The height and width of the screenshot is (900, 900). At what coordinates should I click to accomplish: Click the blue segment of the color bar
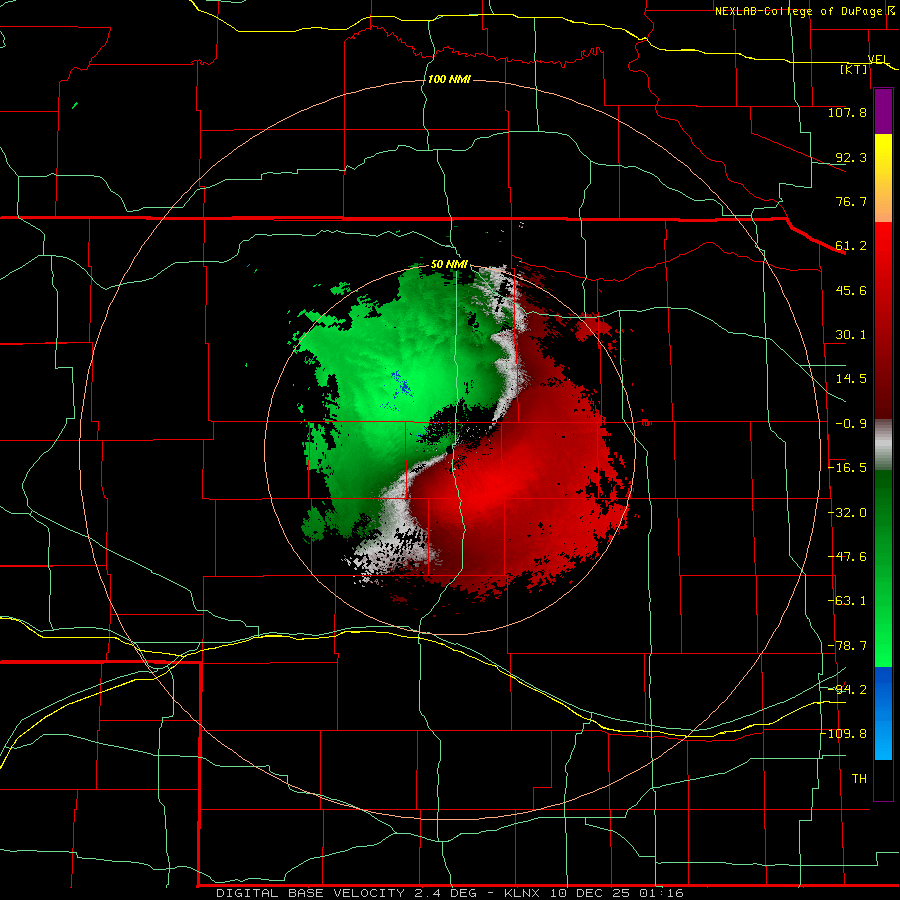[x=883, y=713]
